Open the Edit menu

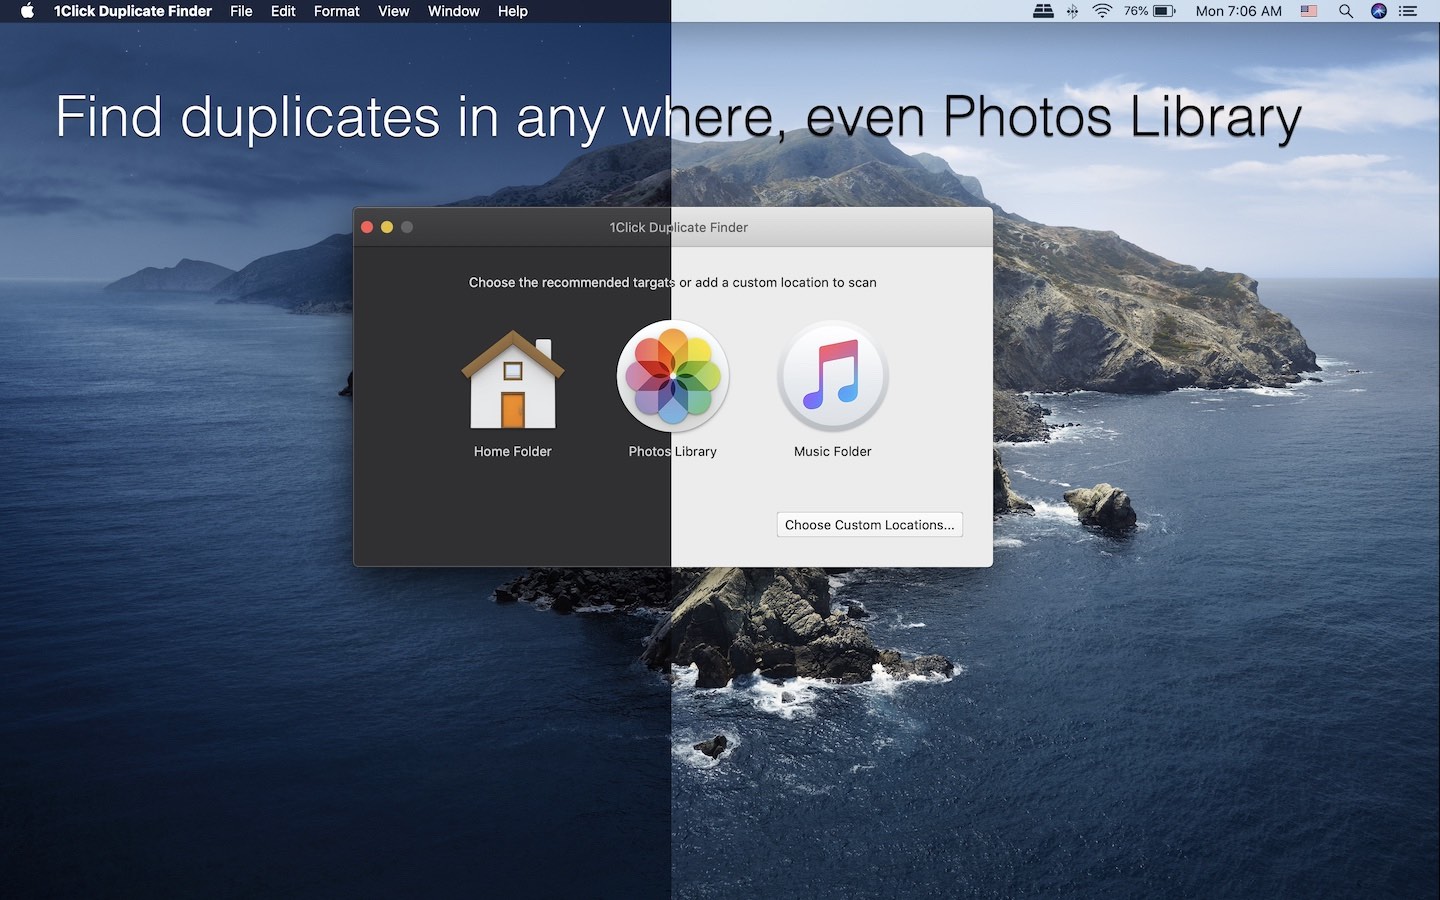coord(283,11)
